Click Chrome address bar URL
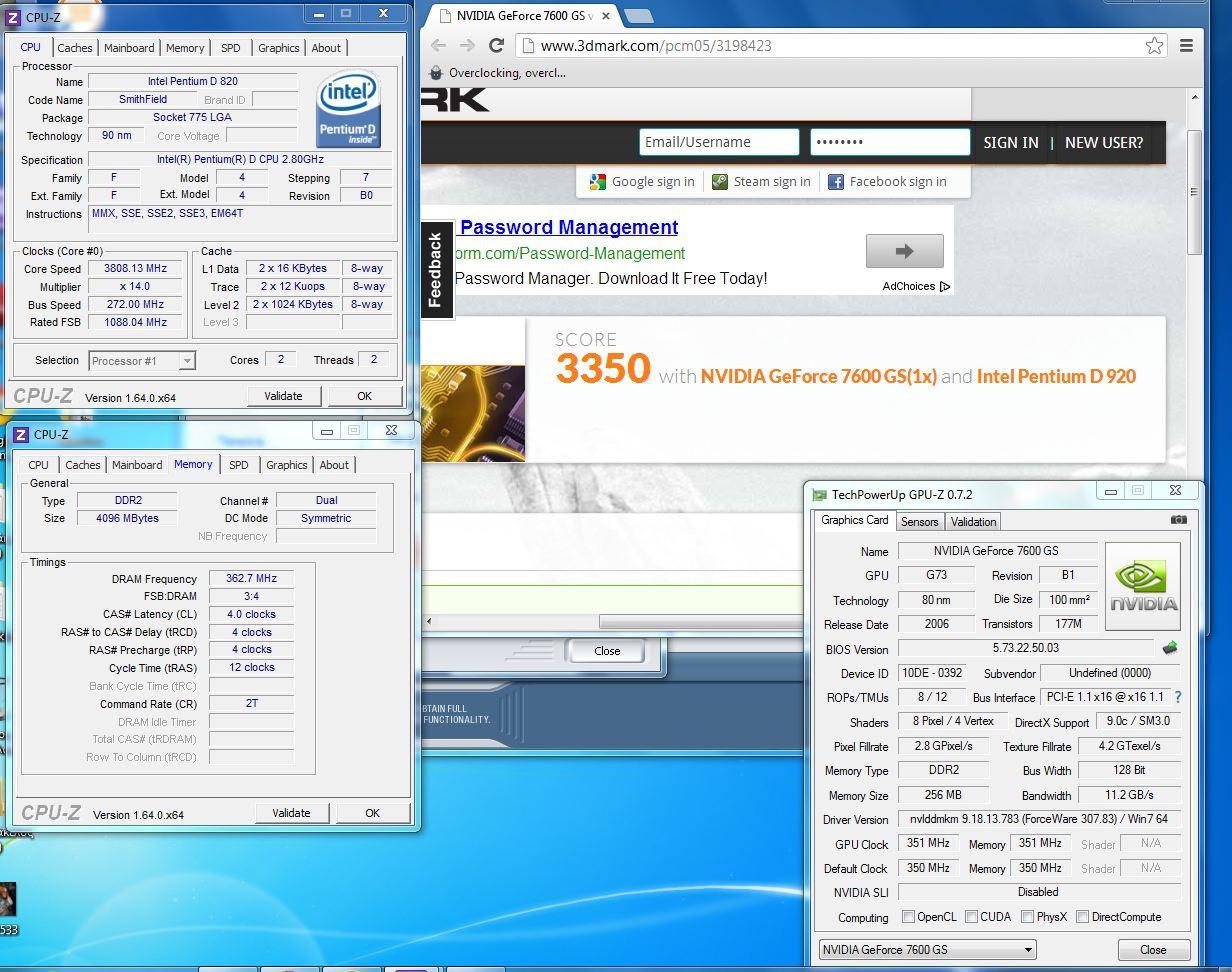This screenshot has height=972, width=1232. [656, 45]
